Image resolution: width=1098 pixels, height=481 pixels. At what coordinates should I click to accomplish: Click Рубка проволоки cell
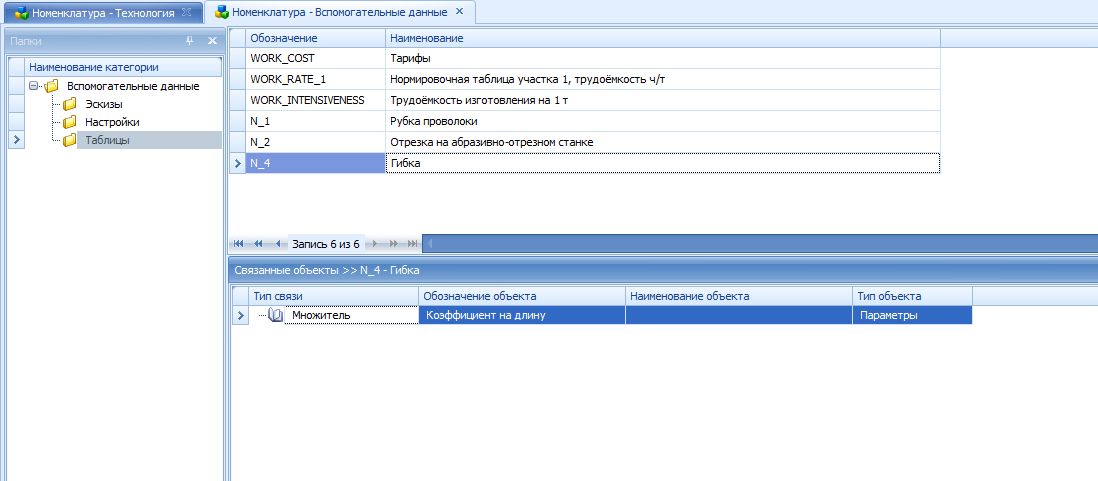[x=662, y=121]
